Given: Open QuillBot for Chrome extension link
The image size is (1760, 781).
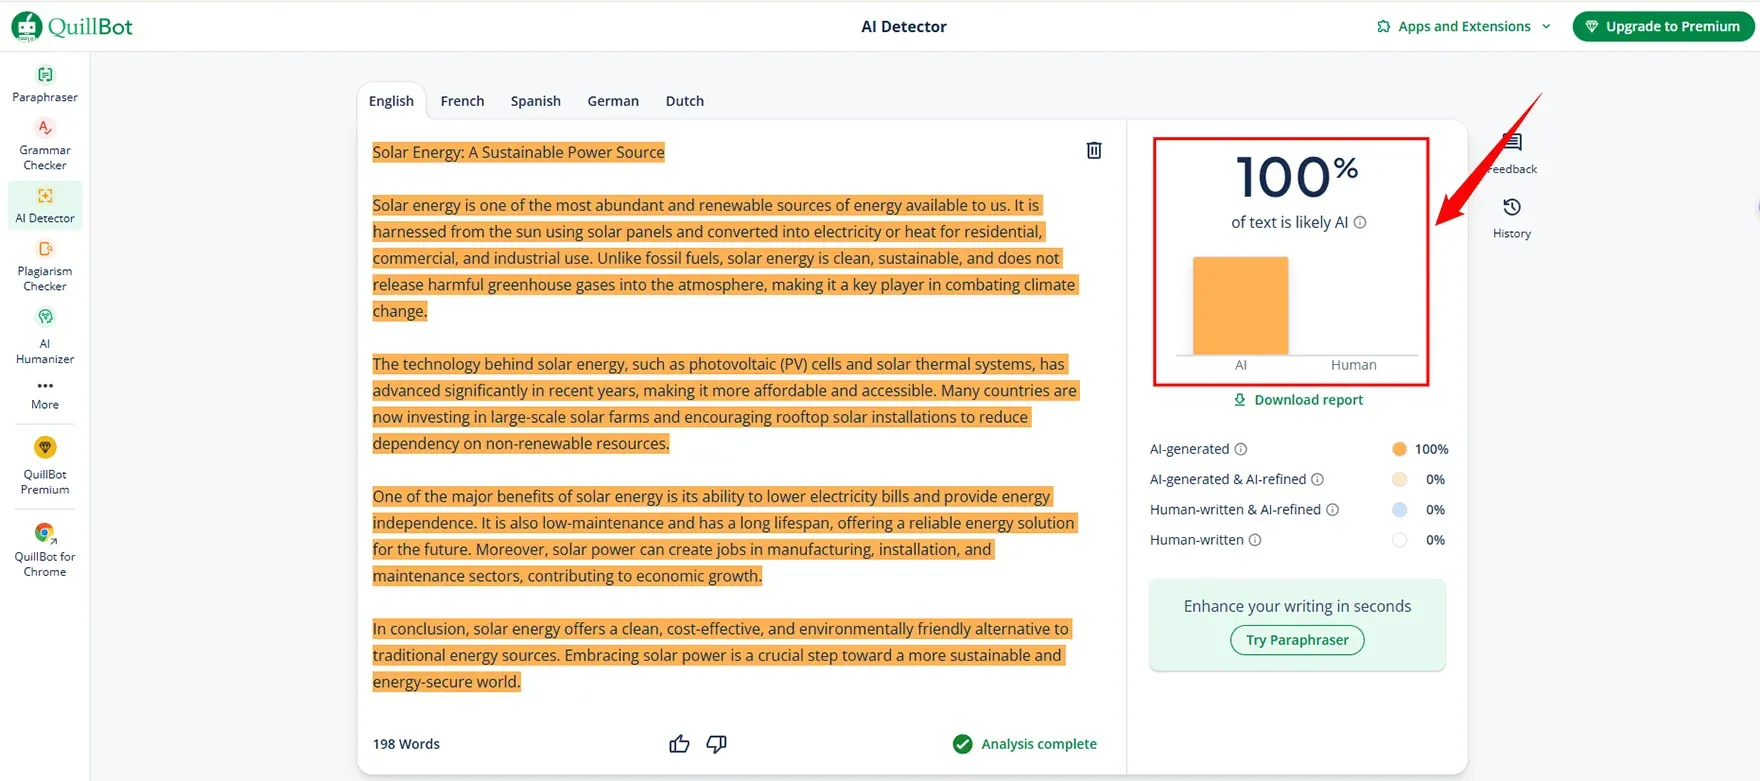Looking at the screenshot, I should point(45,550).
